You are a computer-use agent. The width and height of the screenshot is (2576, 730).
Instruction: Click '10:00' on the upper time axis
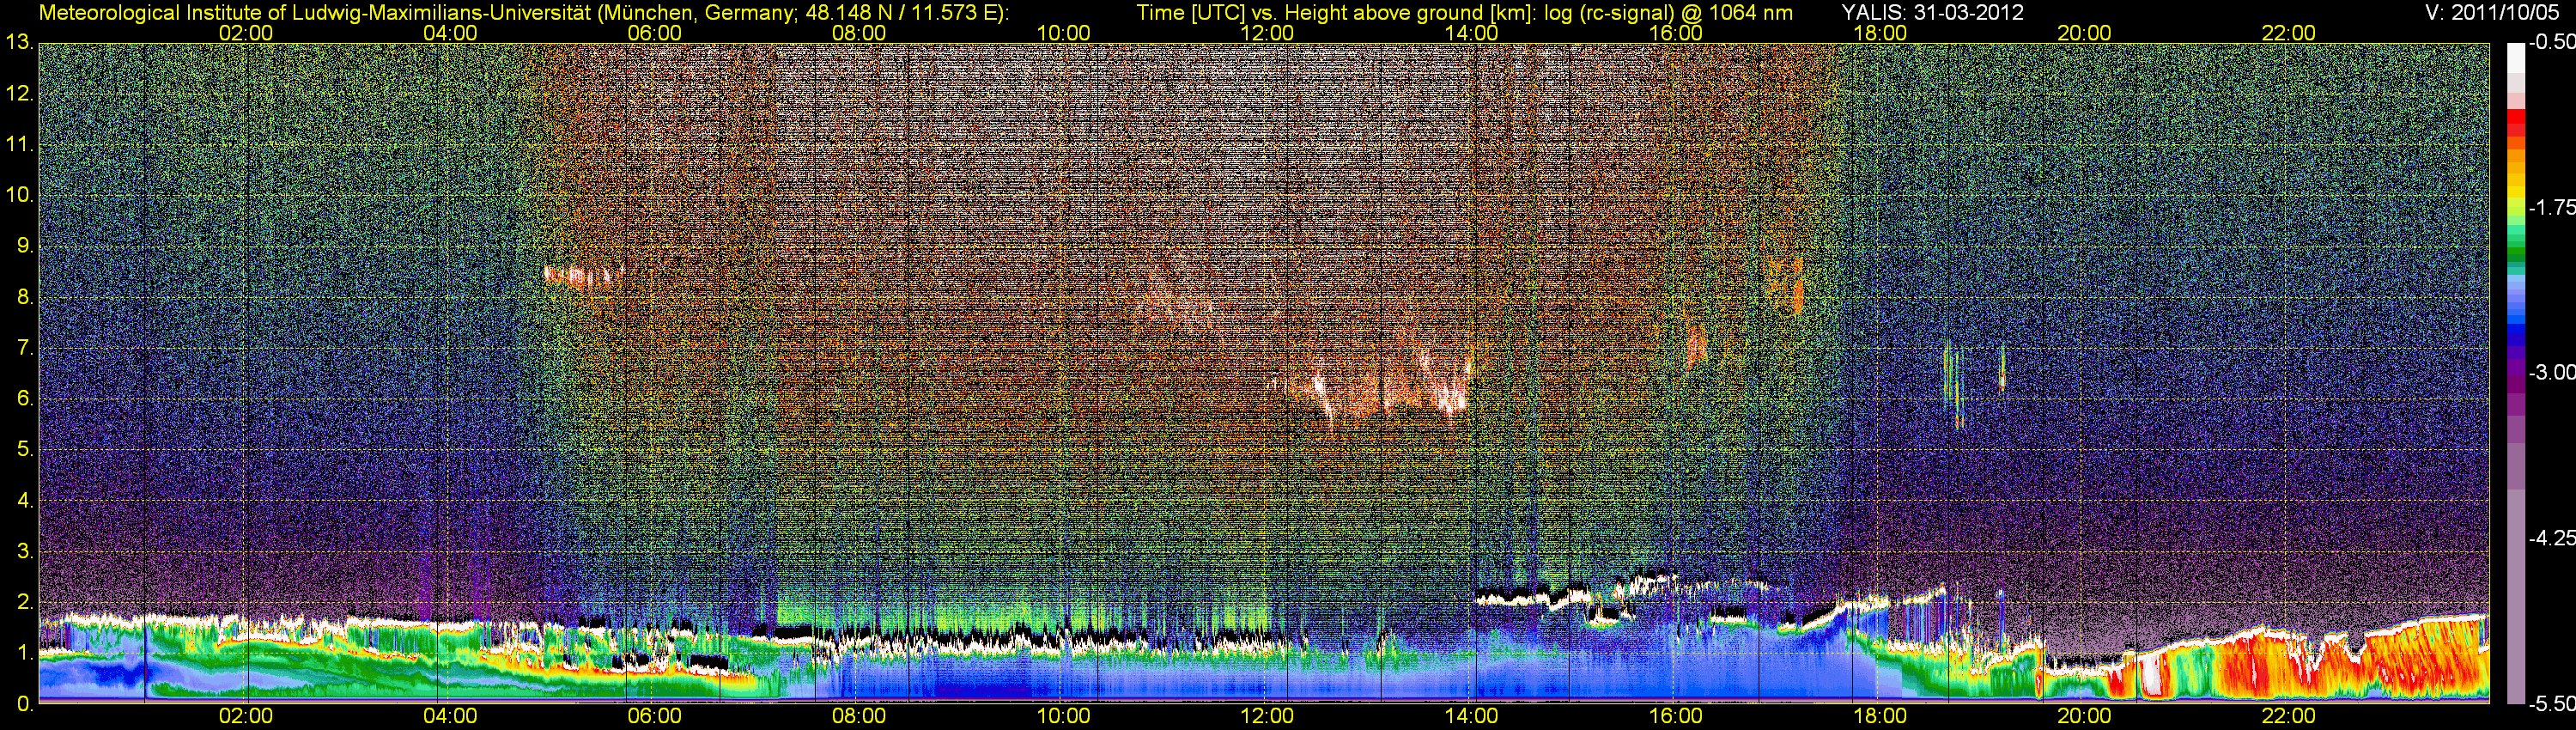pyautogui.click(x=1063, y=33)
